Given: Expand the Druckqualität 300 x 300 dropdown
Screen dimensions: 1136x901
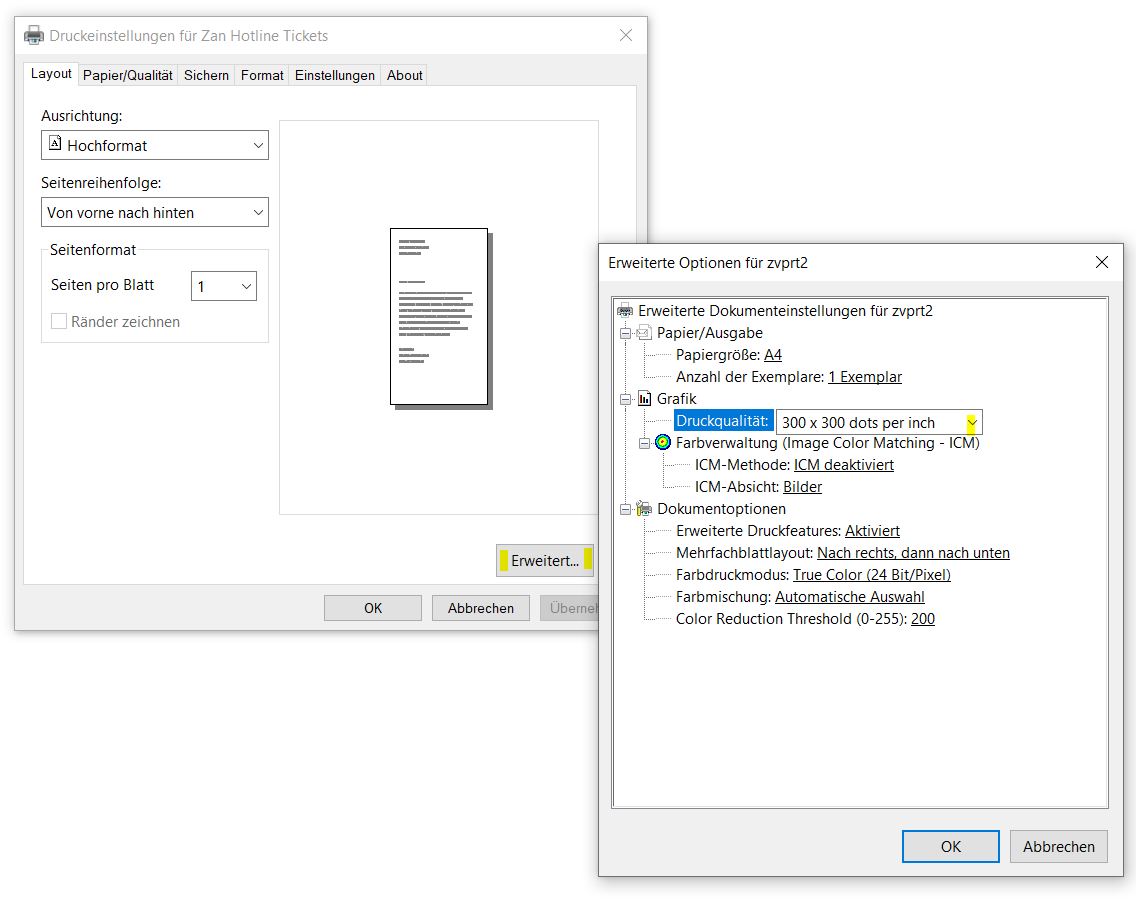Looking at the screenshot, I should point(971,422).
